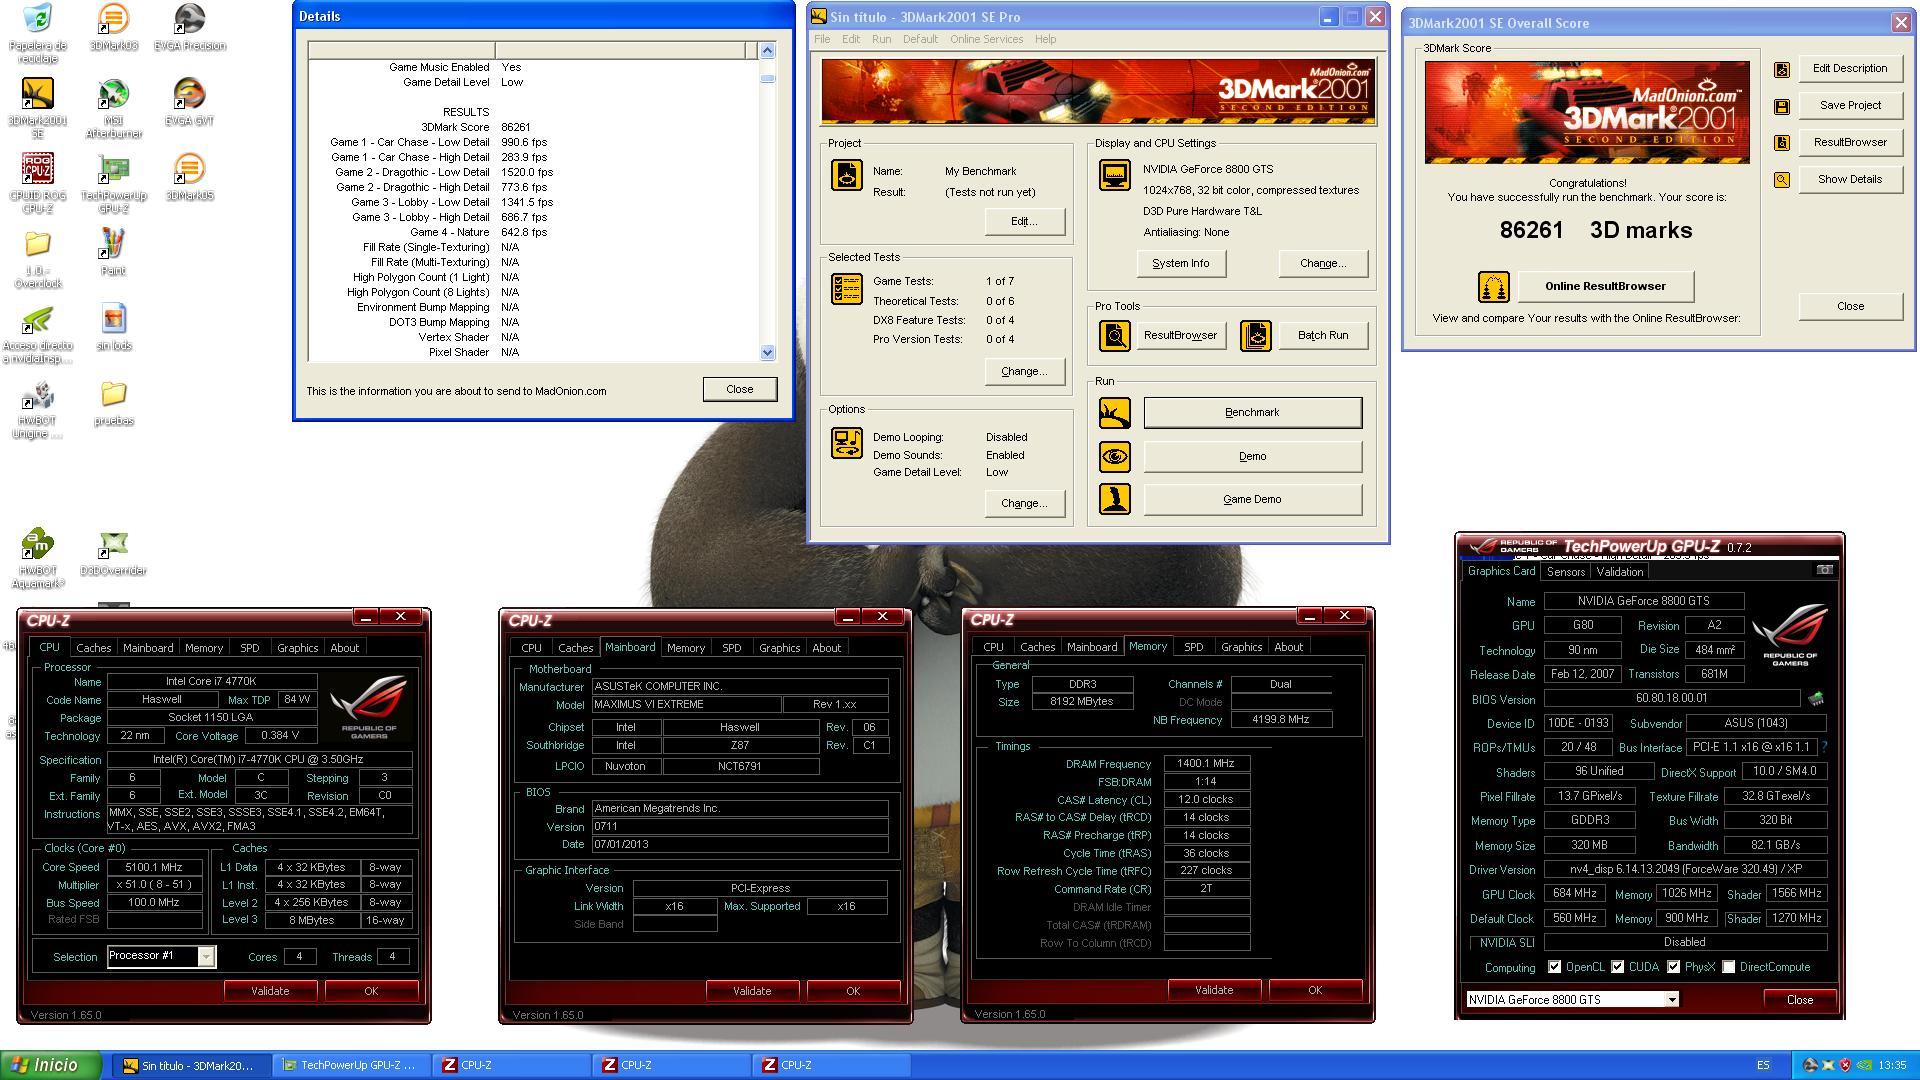Click the PCI-E bus interface question mark
The height and width of the screenshot is (1080, 1920).
click(1824, 747)
